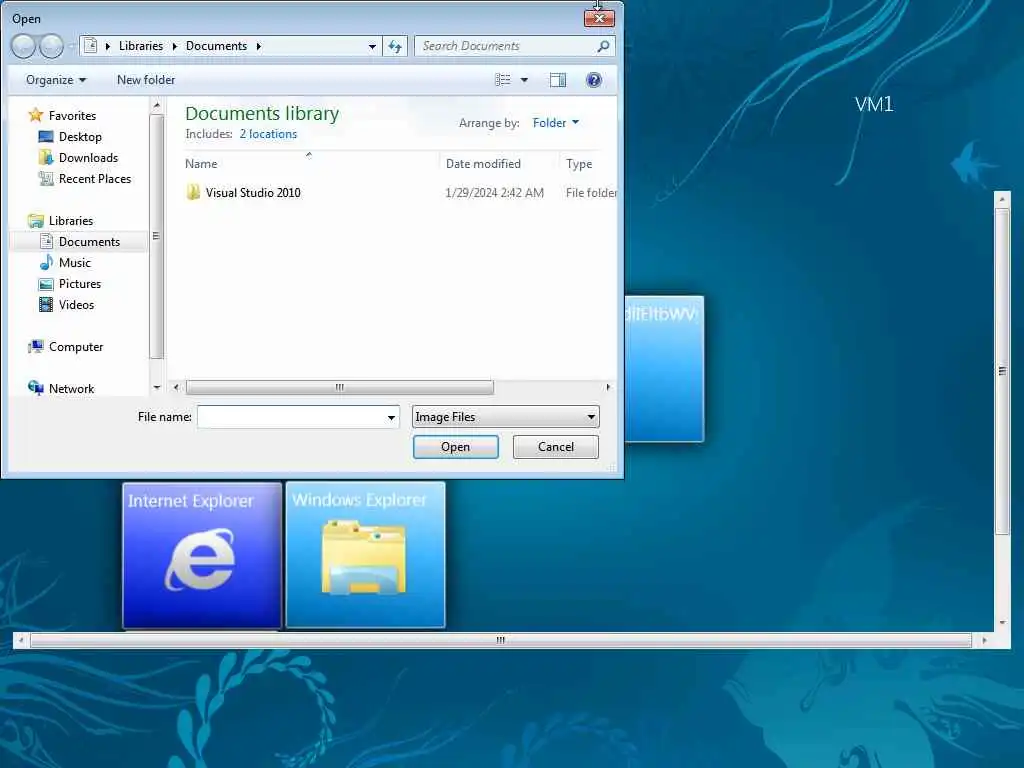
Task: Click the desktop vertical scrollbar on the right
Action: [1002, 370]
